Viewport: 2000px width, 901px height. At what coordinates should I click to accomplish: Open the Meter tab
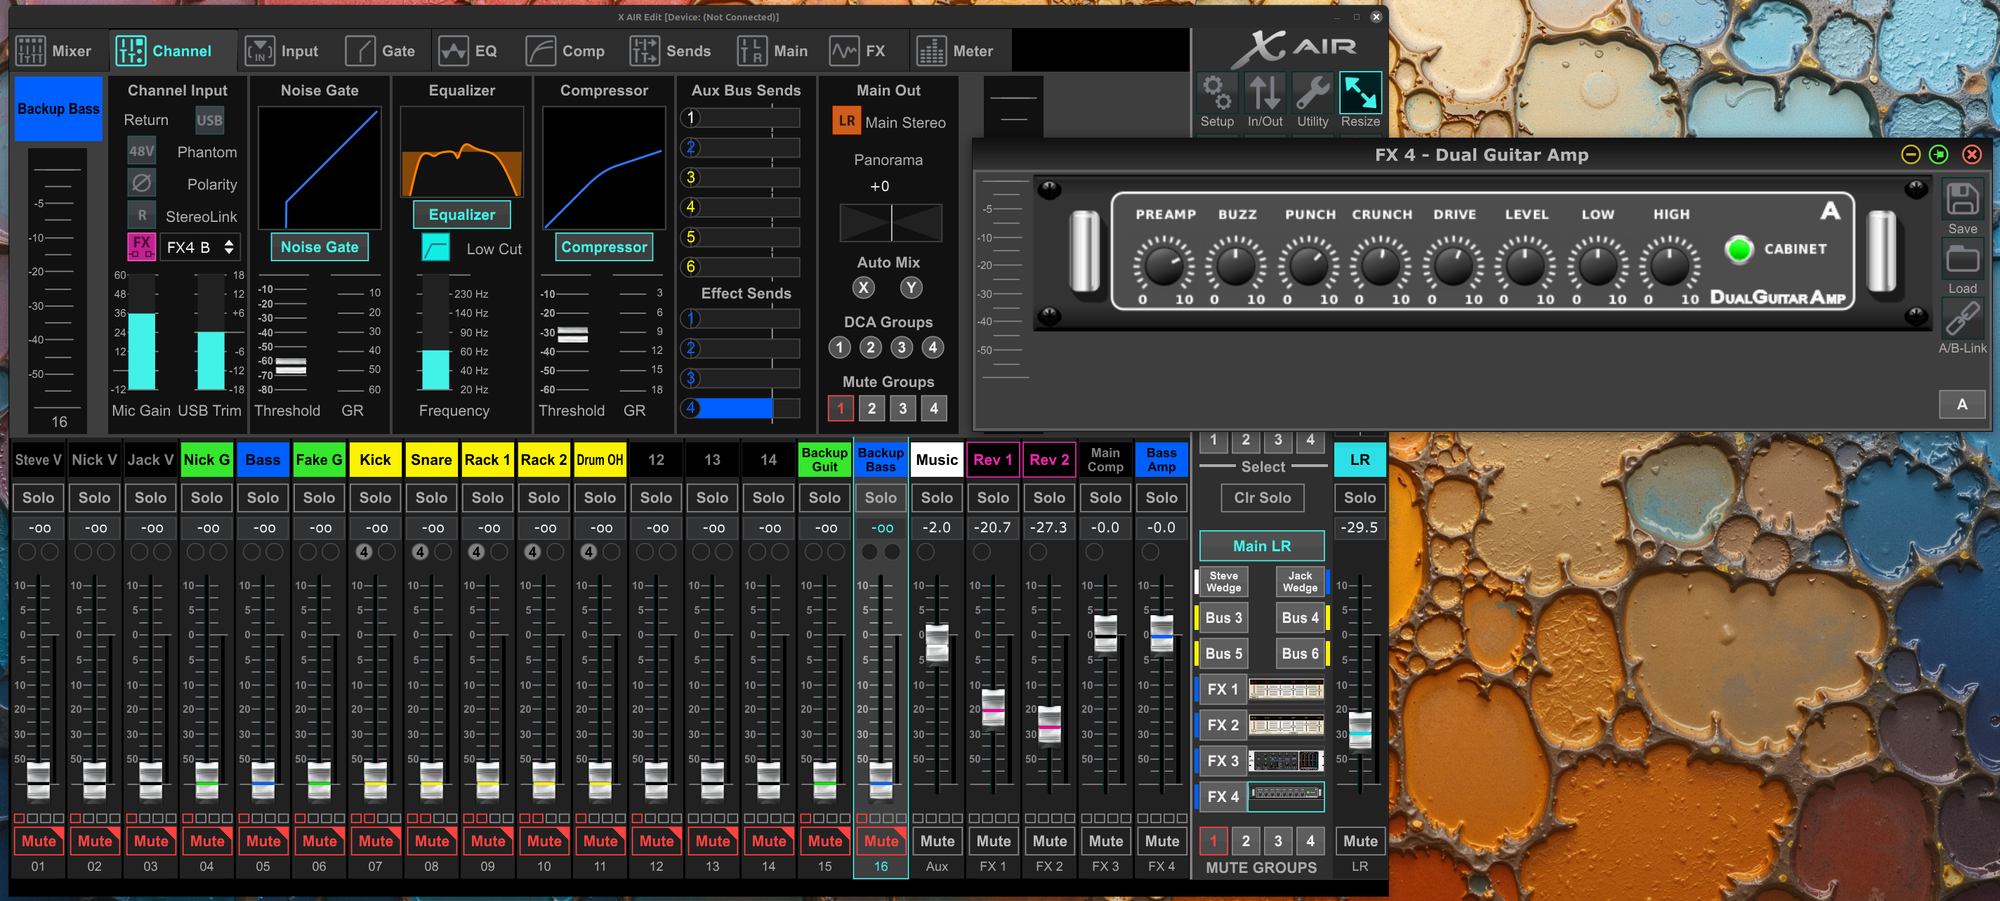click(955, 51)
